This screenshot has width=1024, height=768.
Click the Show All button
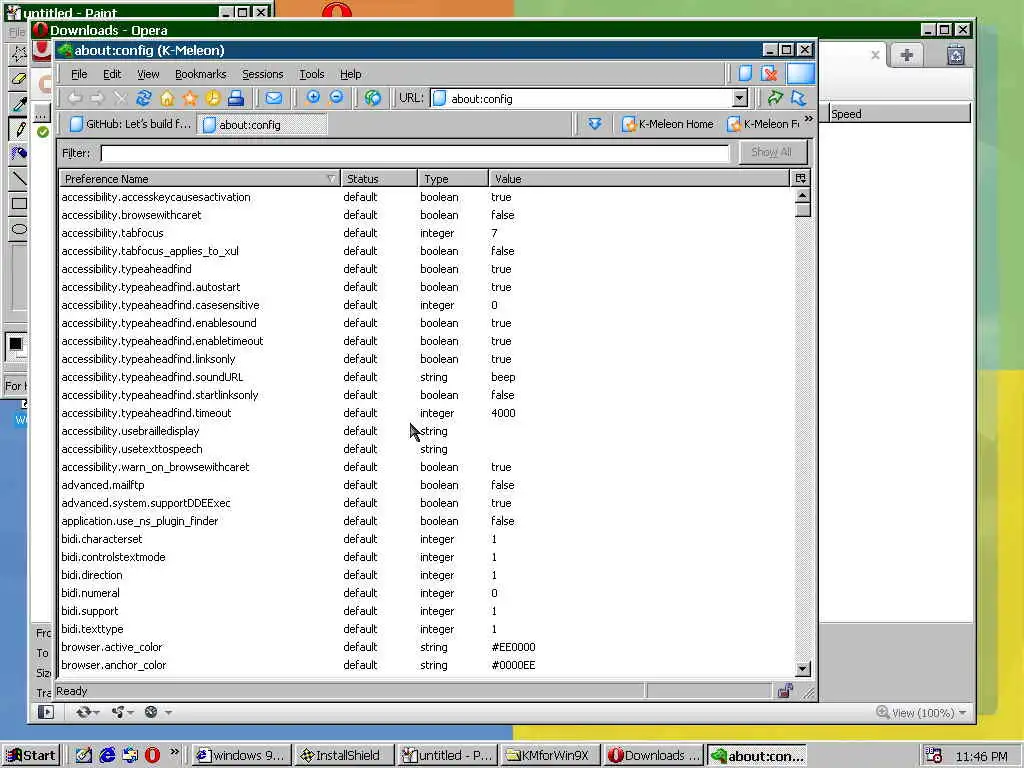(x=773, y=152)
